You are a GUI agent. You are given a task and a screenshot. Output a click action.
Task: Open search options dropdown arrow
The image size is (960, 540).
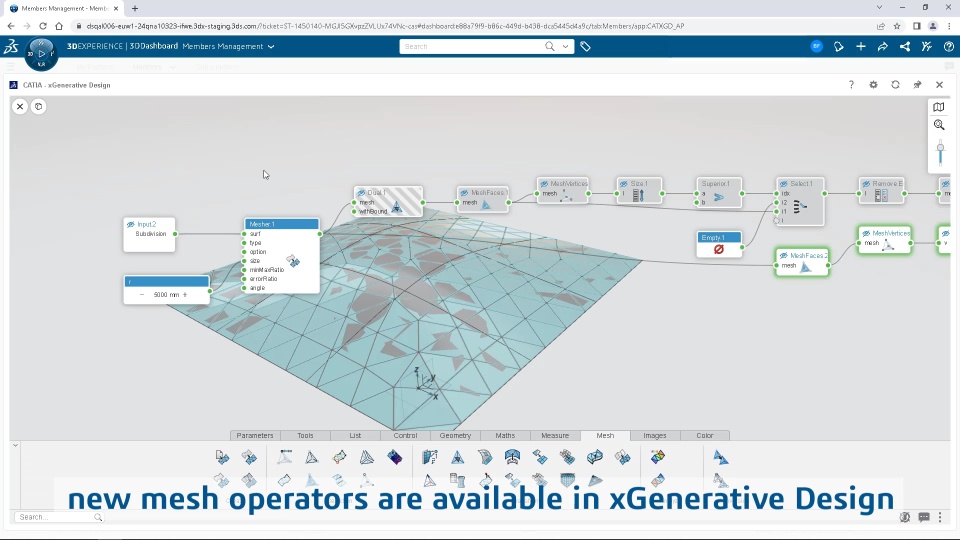[565, 47]
